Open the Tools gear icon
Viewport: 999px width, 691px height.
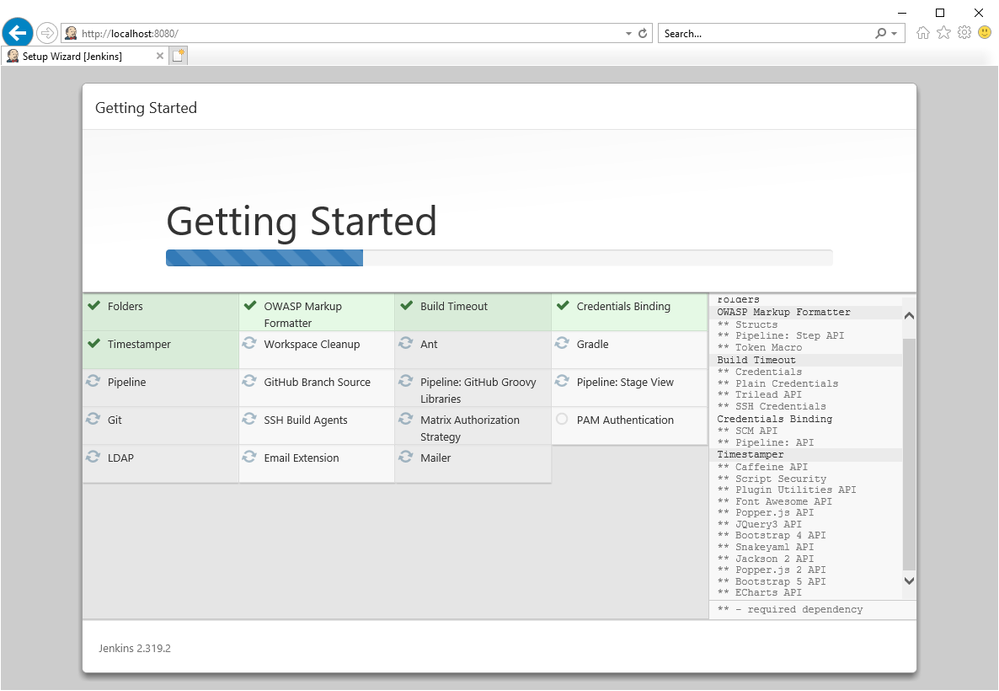965,32
